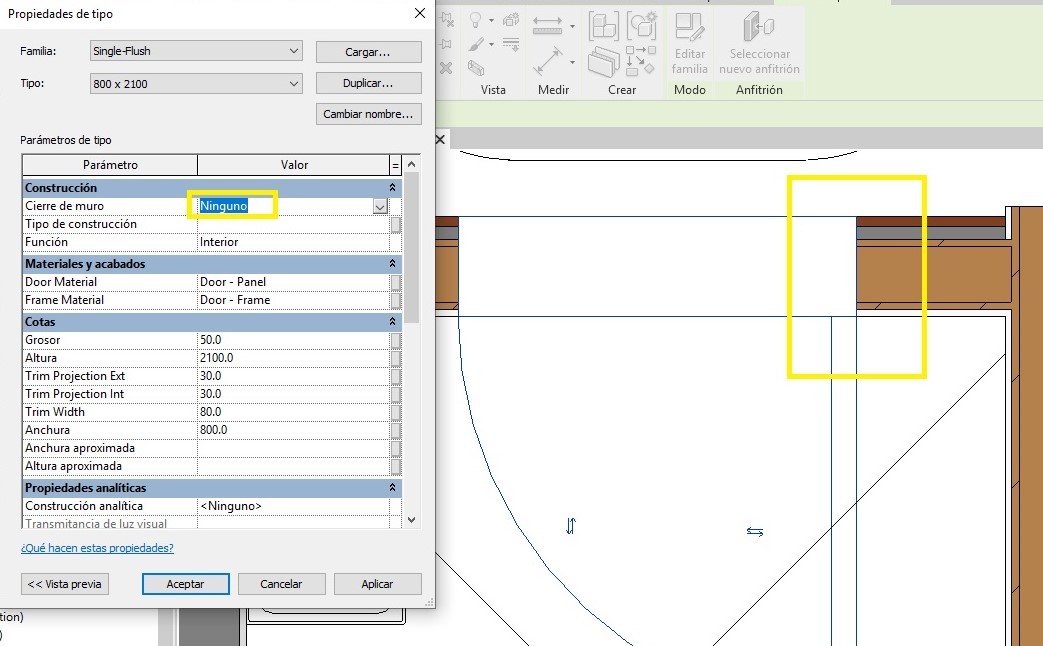Click the Create Parts icon
The height and width of the screenshot is (646, 1043).
[x=641, y=27]
